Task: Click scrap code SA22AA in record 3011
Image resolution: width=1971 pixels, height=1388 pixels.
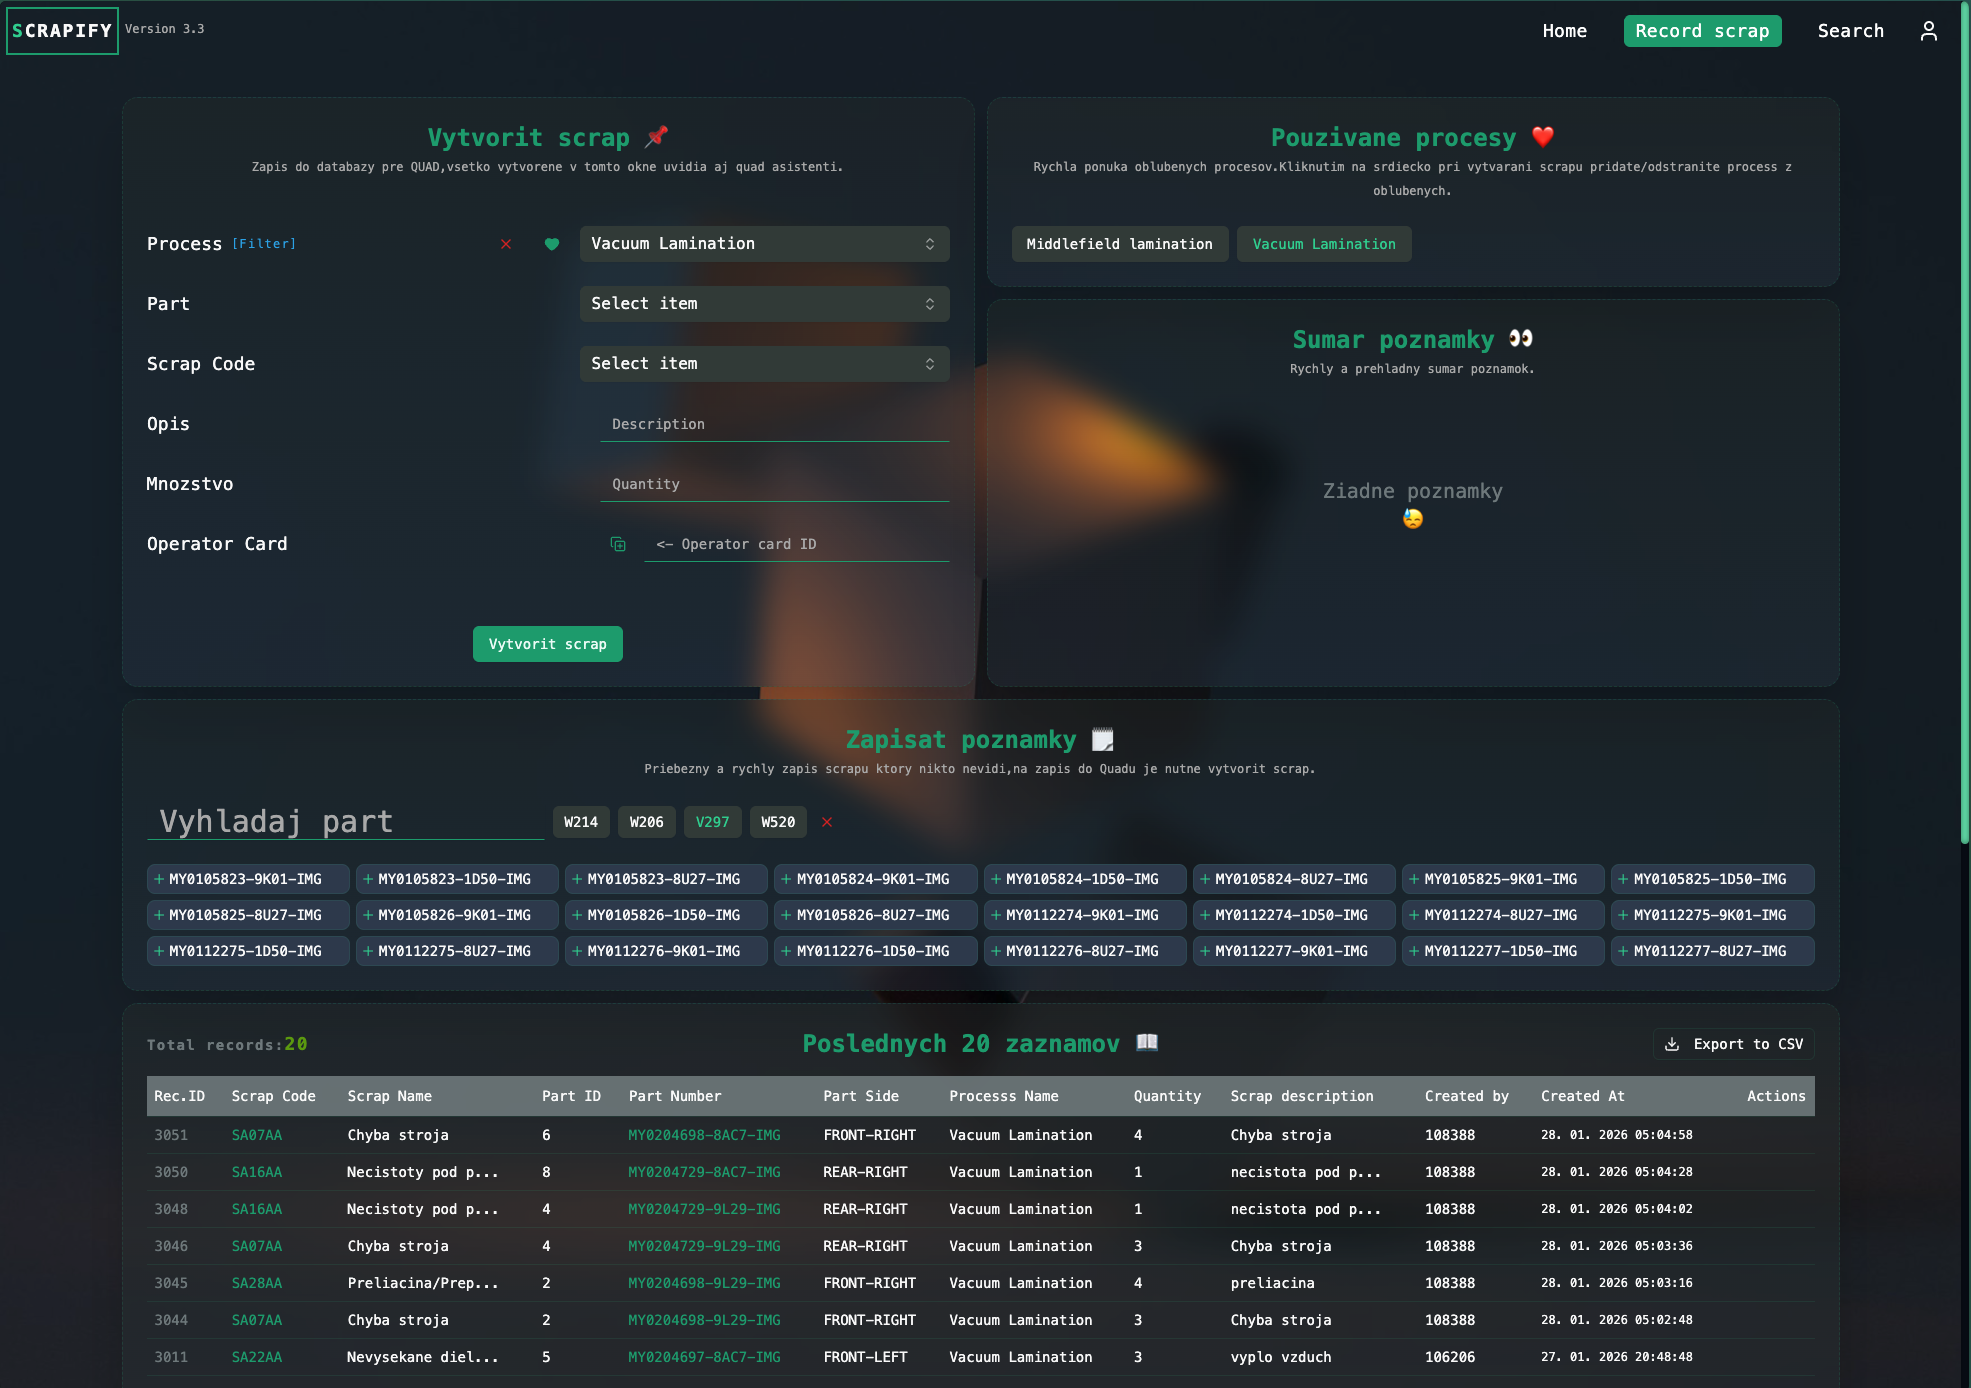Action: (257, 1357)
